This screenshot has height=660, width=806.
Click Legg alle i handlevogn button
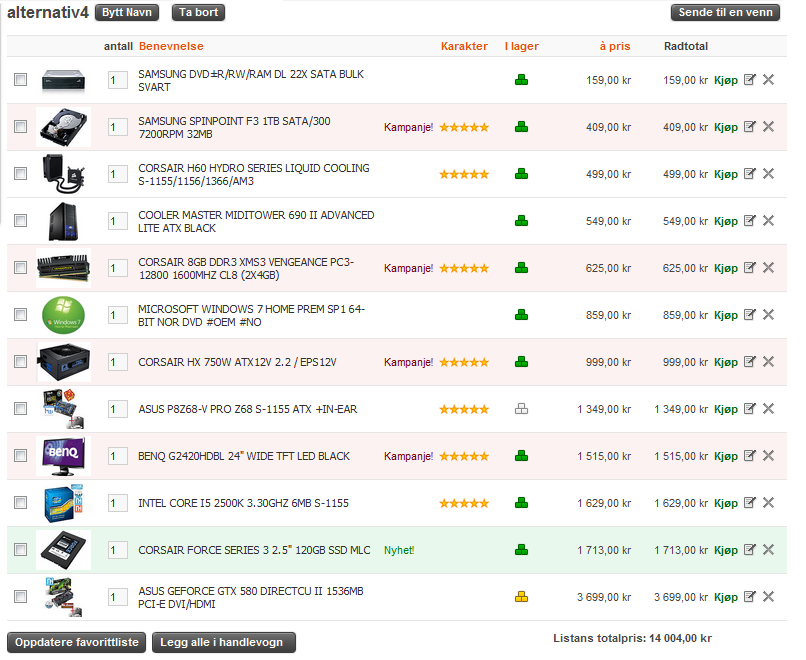[x=224, y=643]
